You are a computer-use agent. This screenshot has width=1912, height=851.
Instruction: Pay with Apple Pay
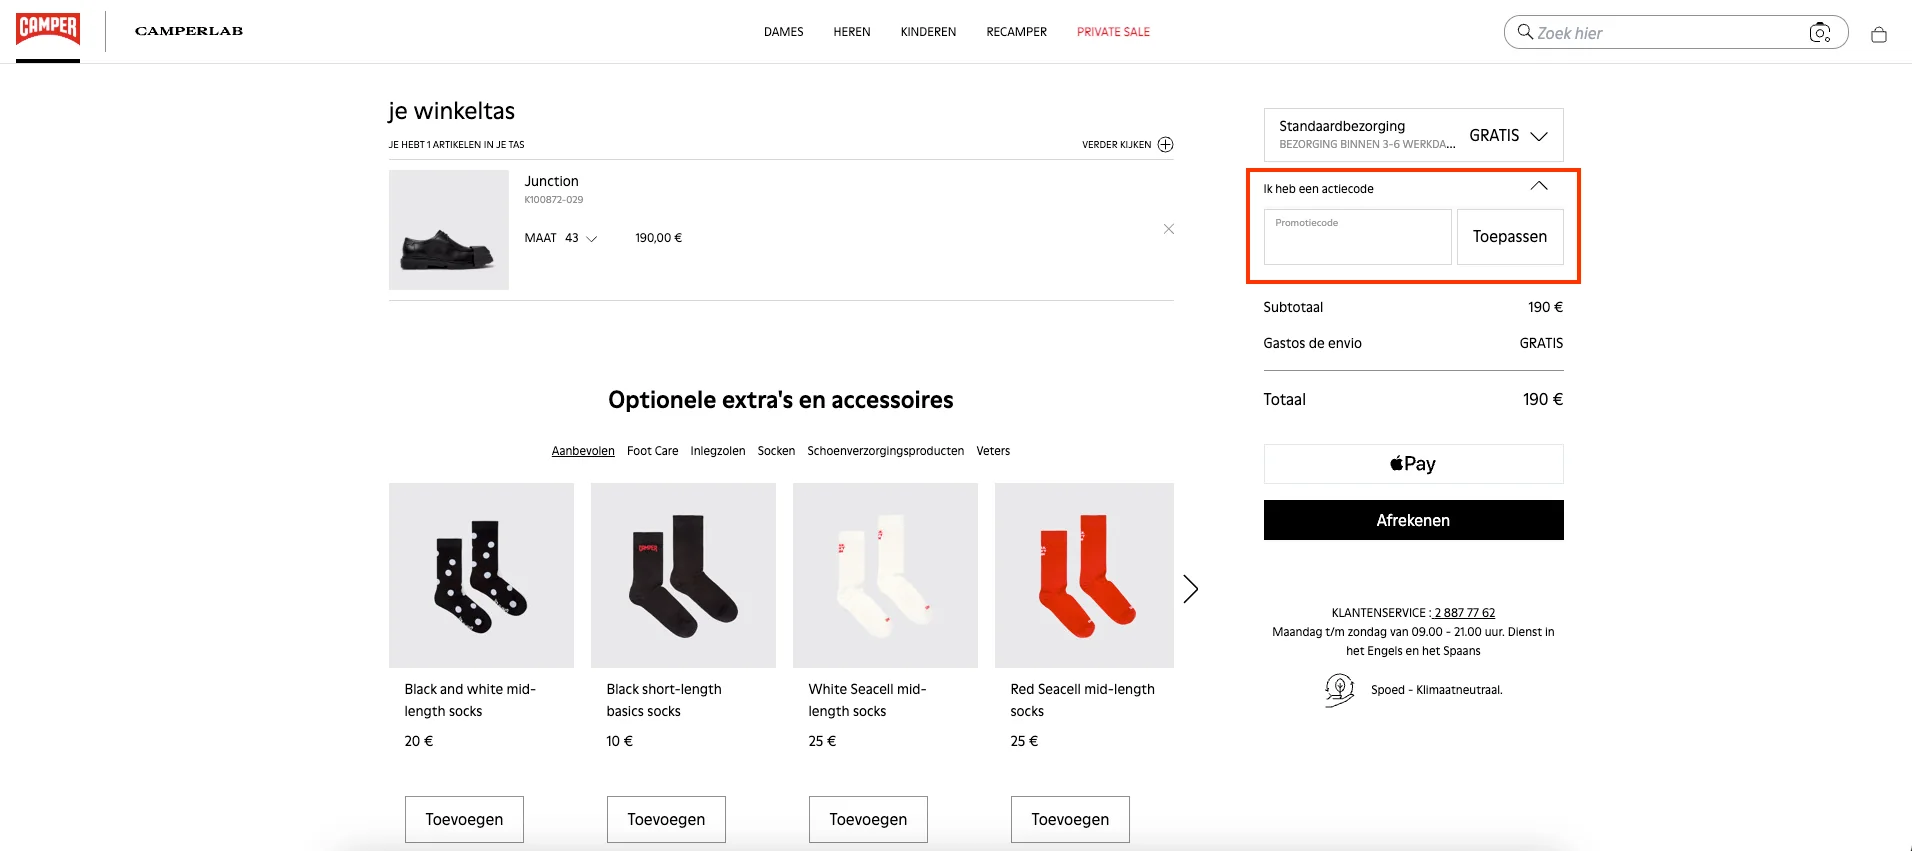point(1413,464)
